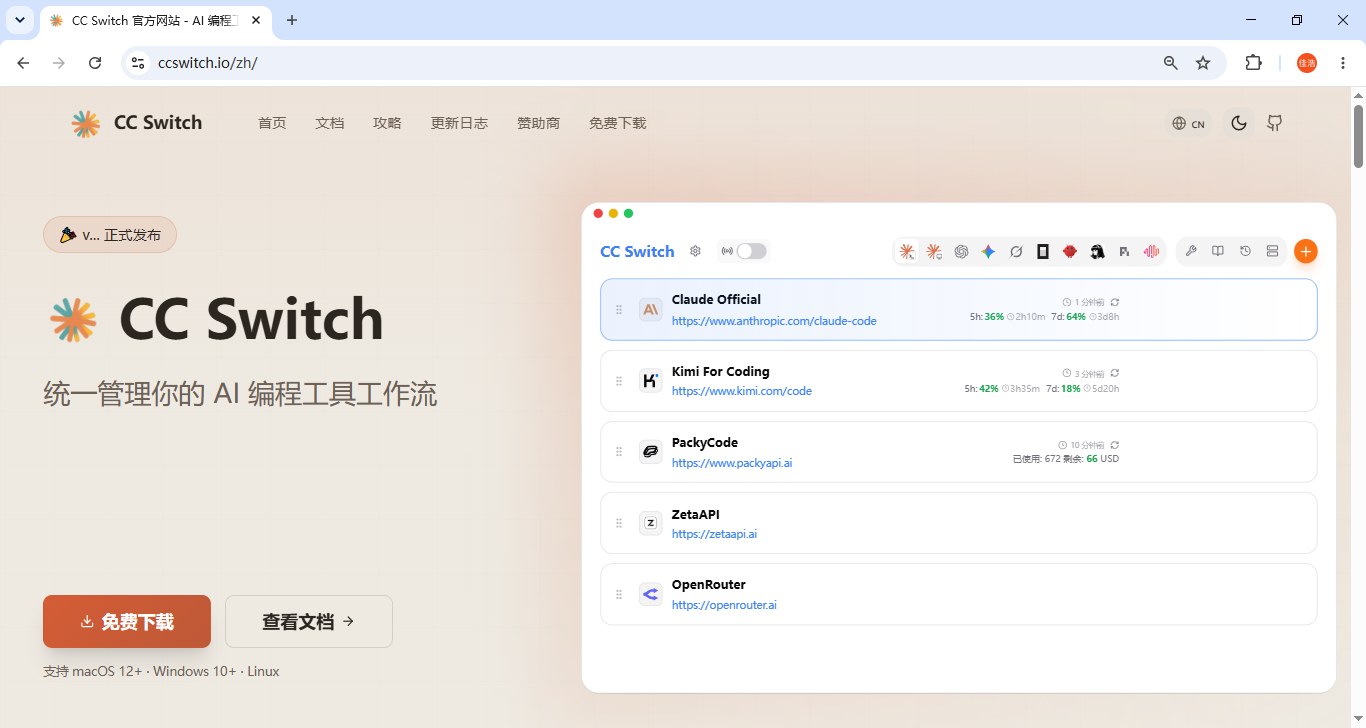Open the Chrome three-dot menu

(1343, 63)
